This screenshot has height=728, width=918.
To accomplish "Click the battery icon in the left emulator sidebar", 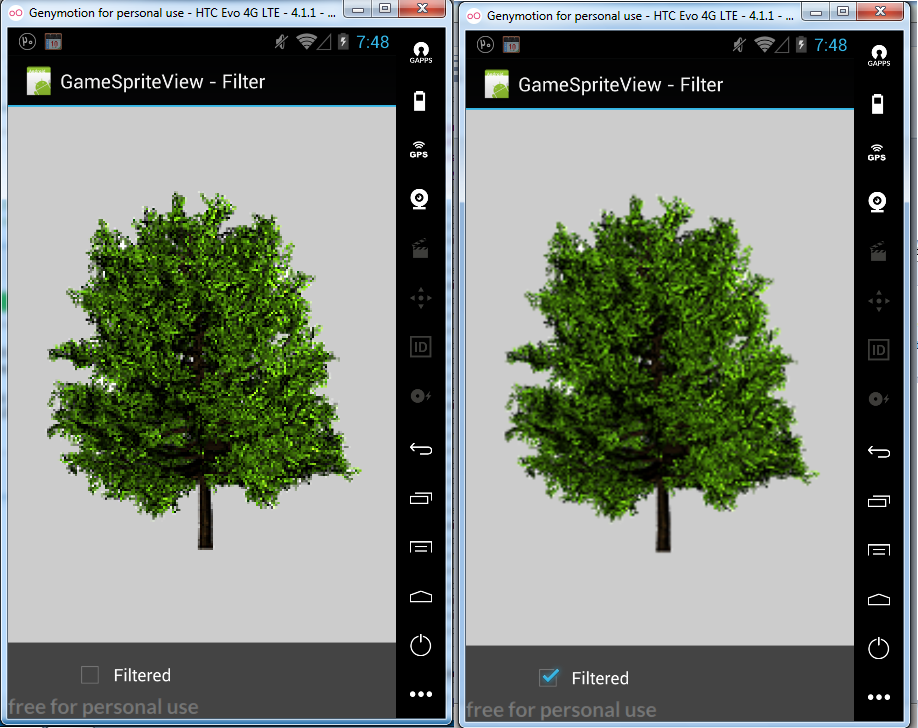I will tap(420, 100).
